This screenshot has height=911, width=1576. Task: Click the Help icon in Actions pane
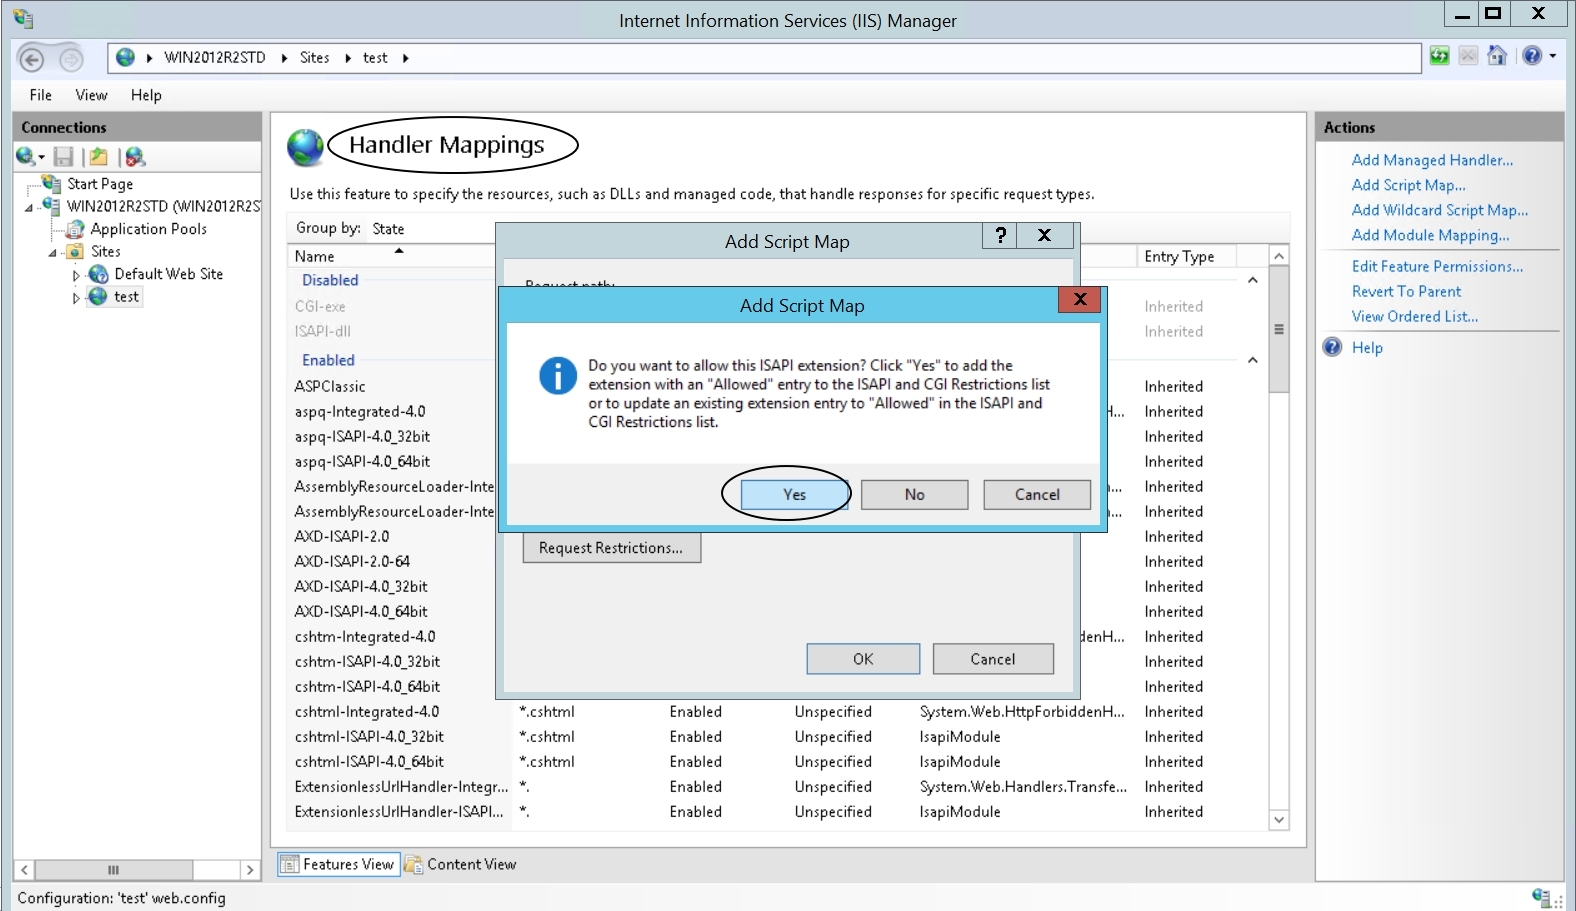coord(1332,347)
